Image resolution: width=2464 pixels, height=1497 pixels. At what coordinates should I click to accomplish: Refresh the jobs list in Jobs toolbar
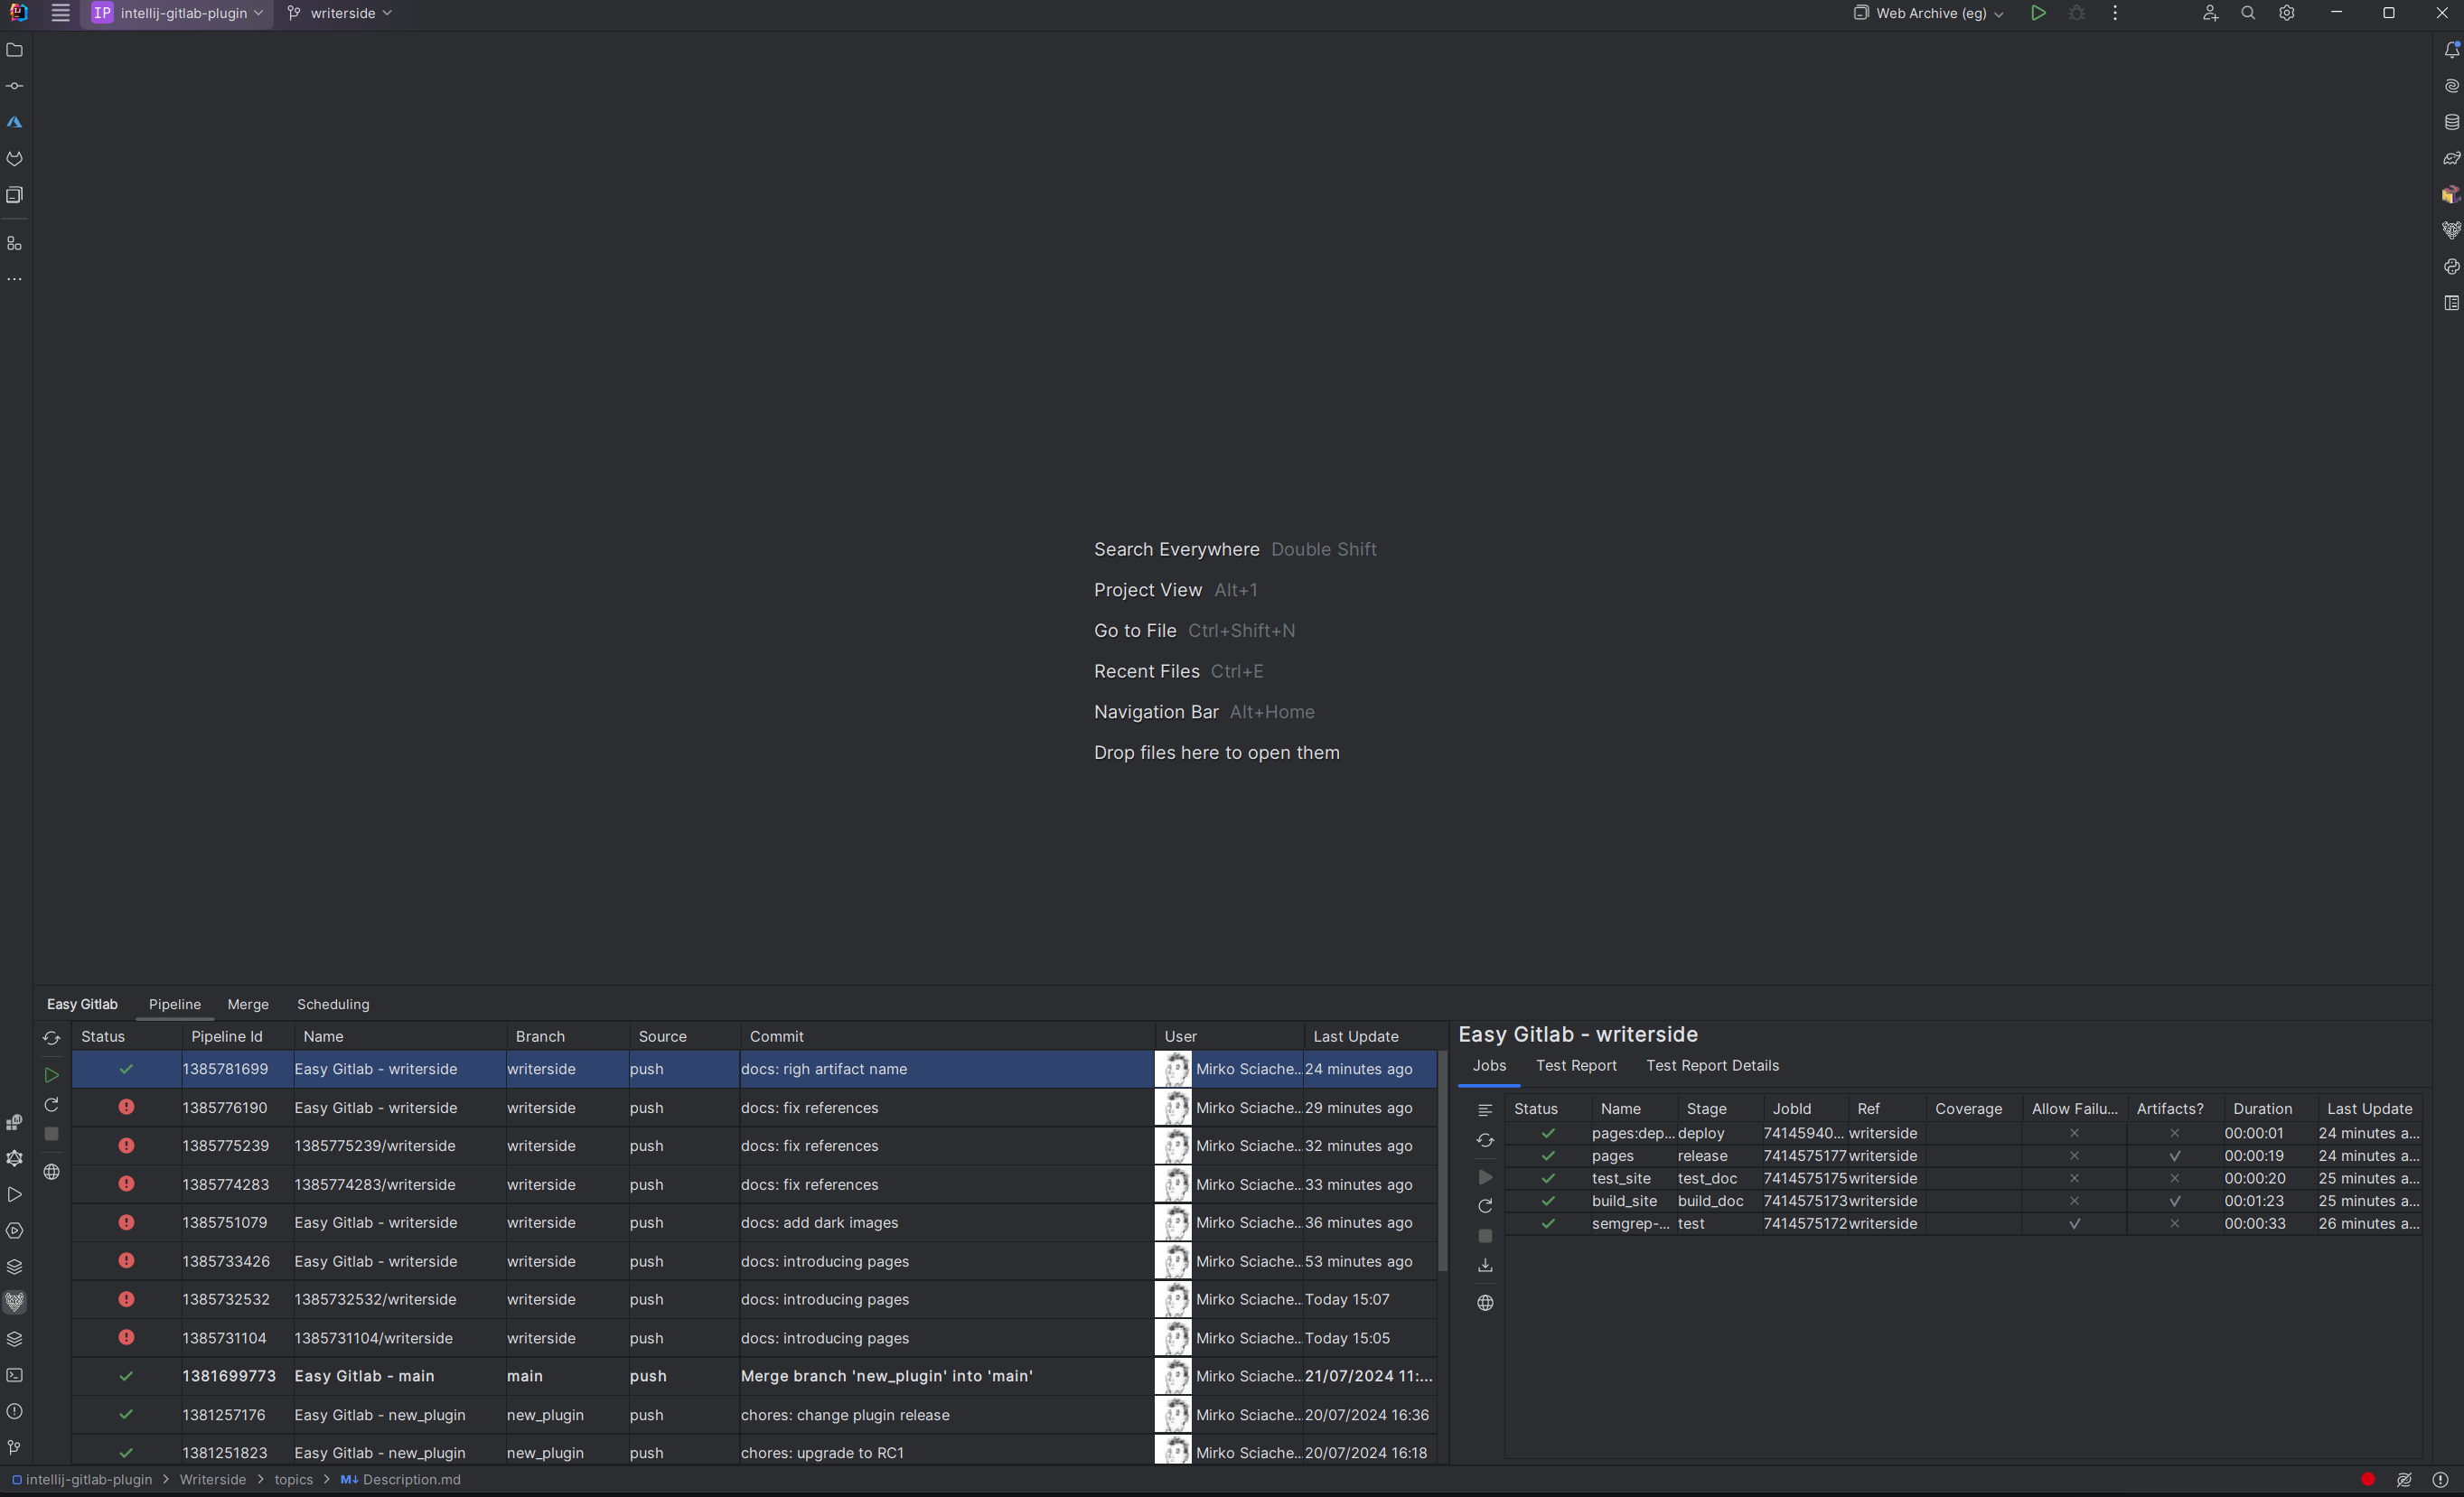pos(1485,1140)
